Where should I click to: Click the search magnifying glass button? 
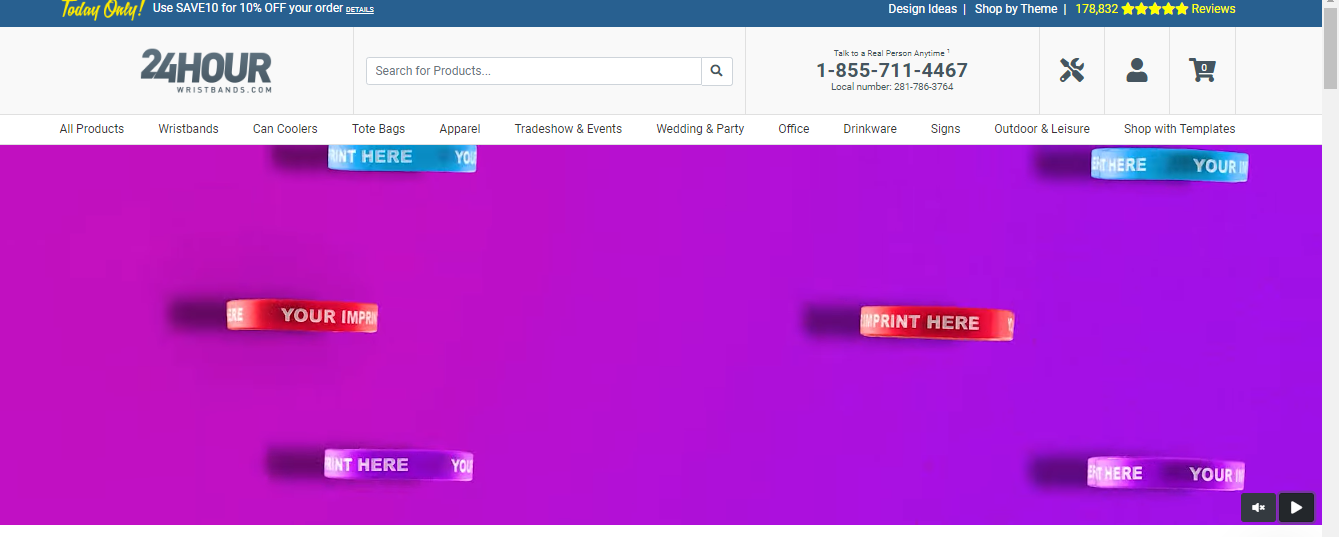pos(717,71)
